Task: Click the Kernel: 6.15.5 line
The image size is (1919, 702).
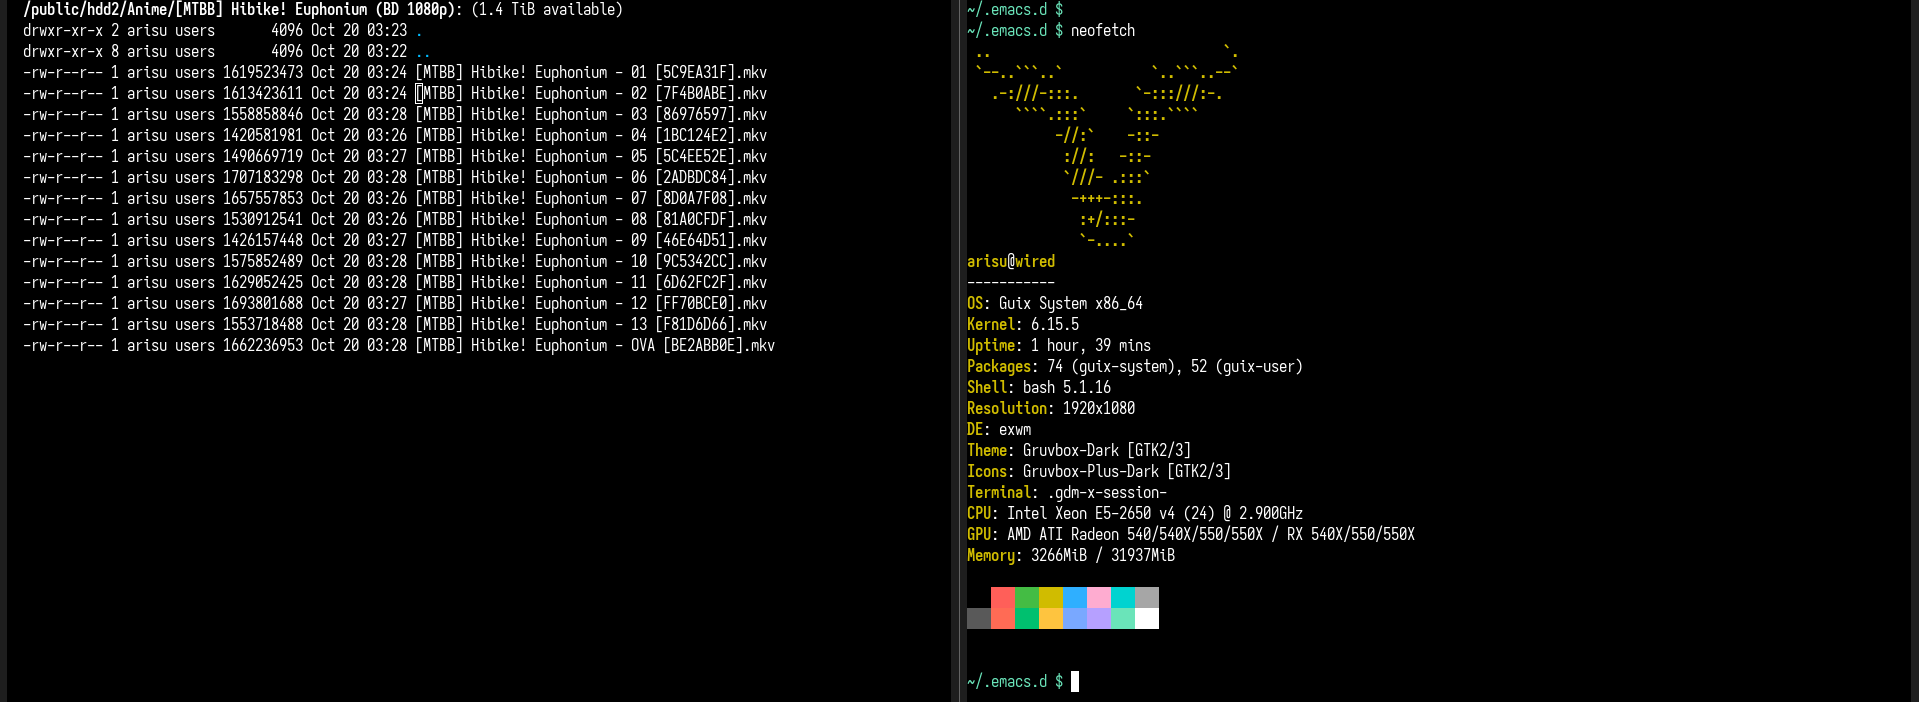Action: tap(1023, 324)
